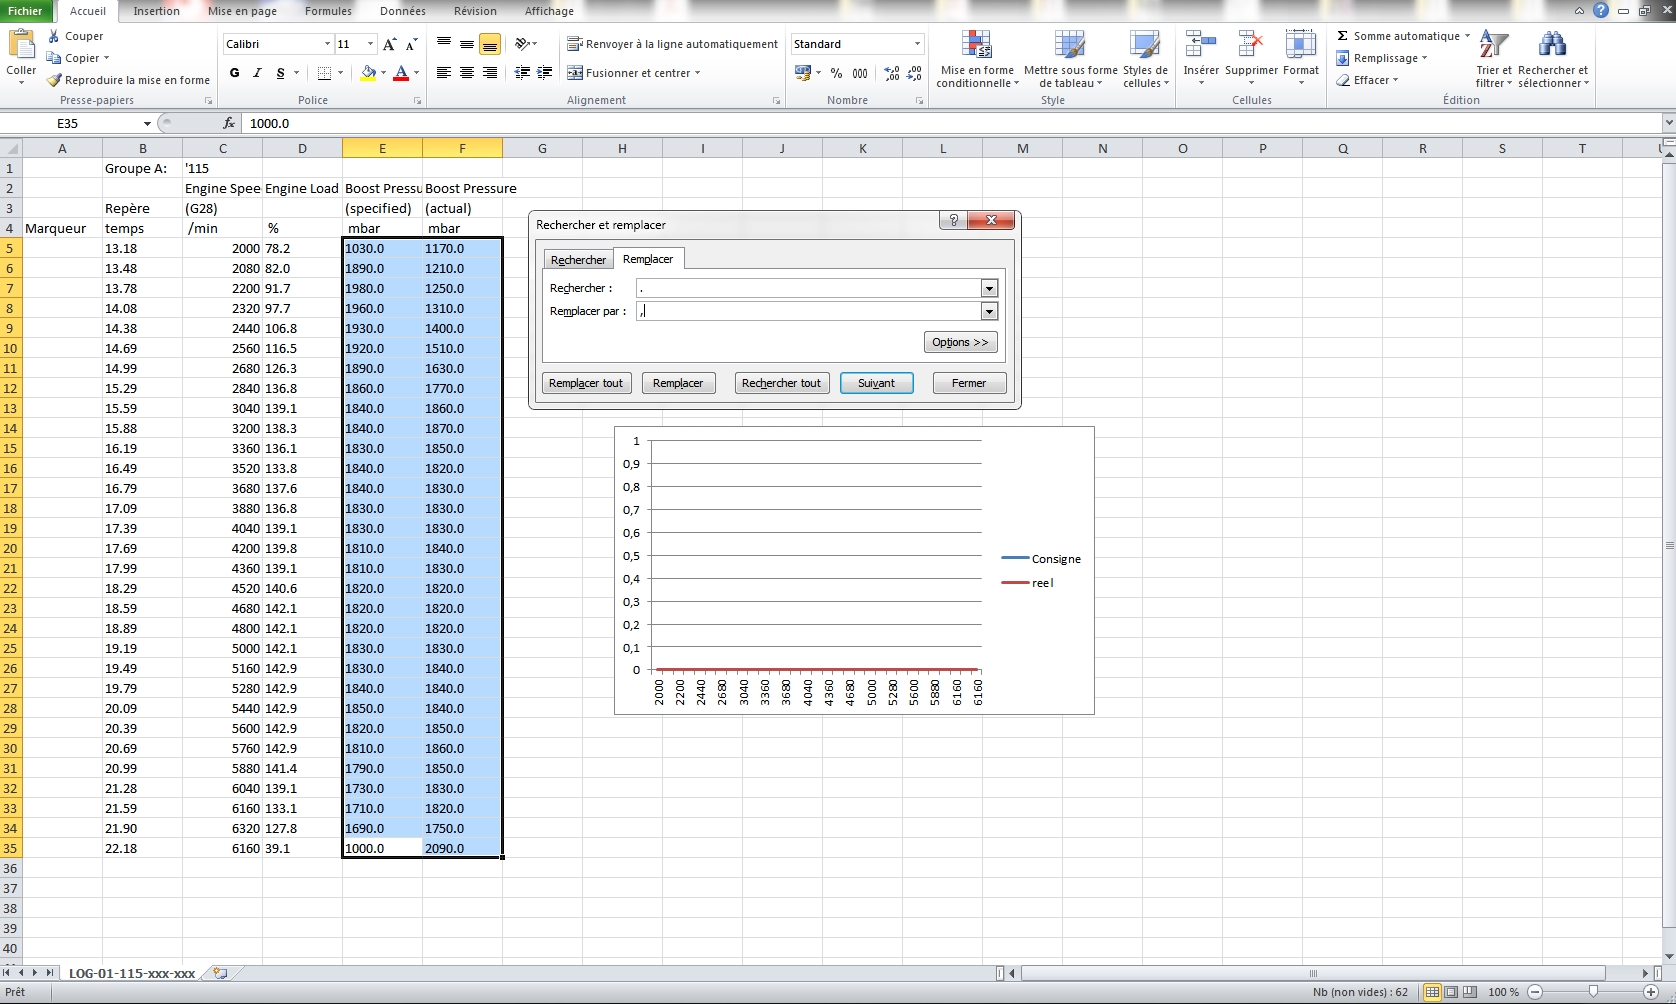Open the Formules ribbon tab

(x=328, y=11)
